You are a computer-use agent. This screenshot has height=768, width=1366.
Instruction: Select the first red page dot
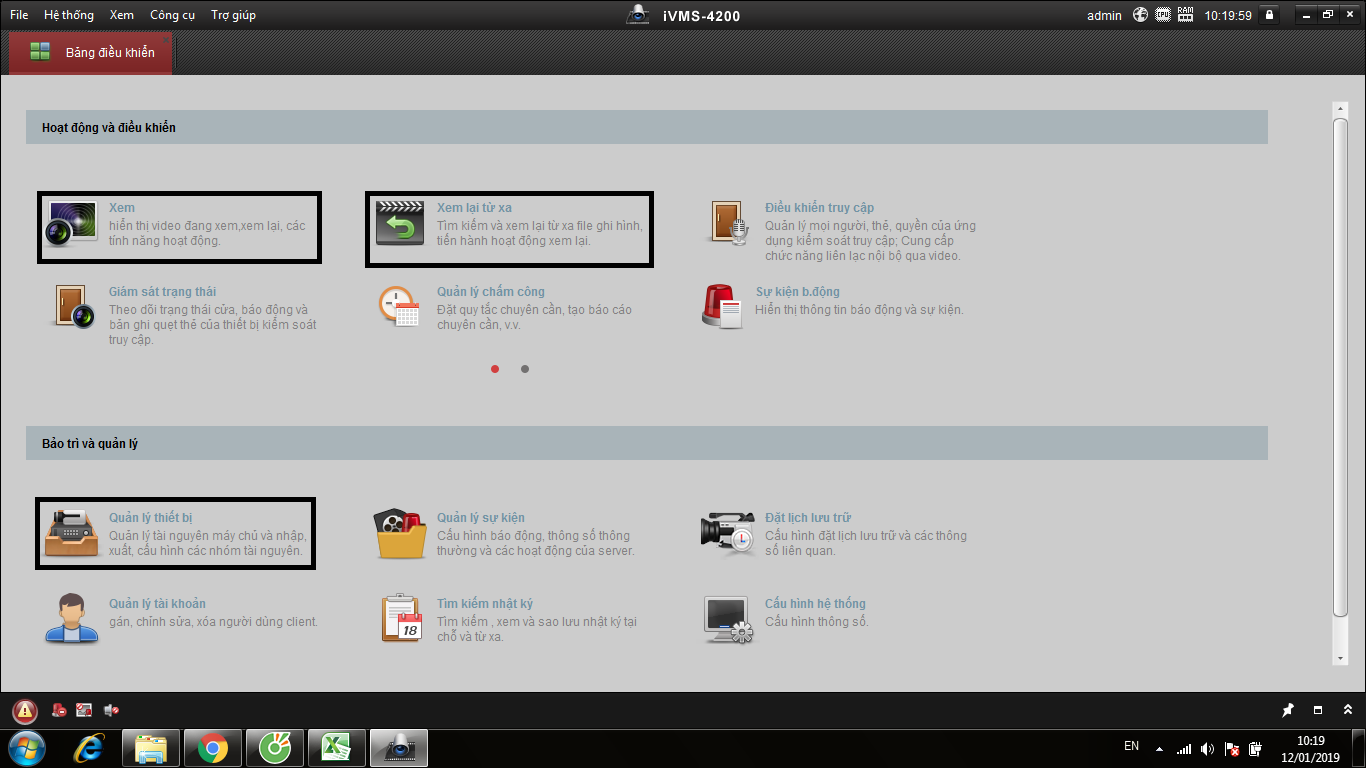click(495, 369)
